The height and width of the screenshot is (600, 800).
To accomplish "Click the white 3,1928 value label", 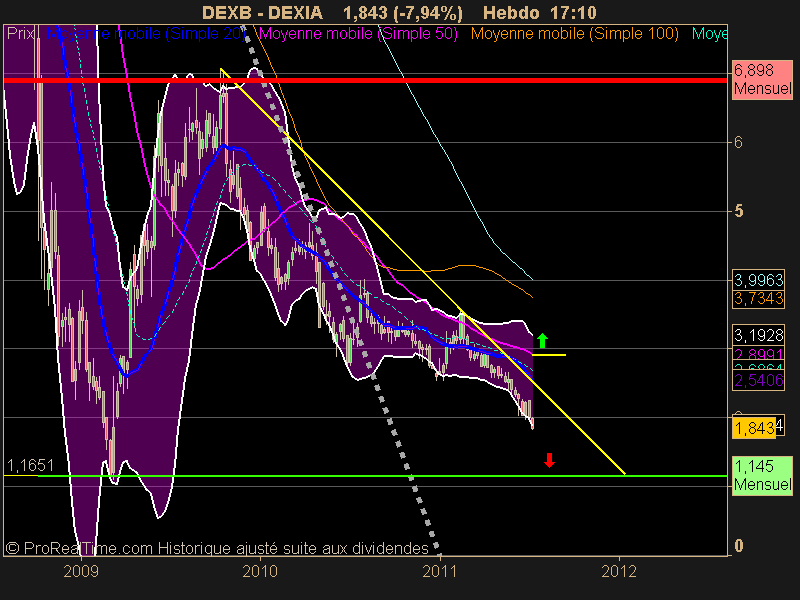I will click(758, 335).
